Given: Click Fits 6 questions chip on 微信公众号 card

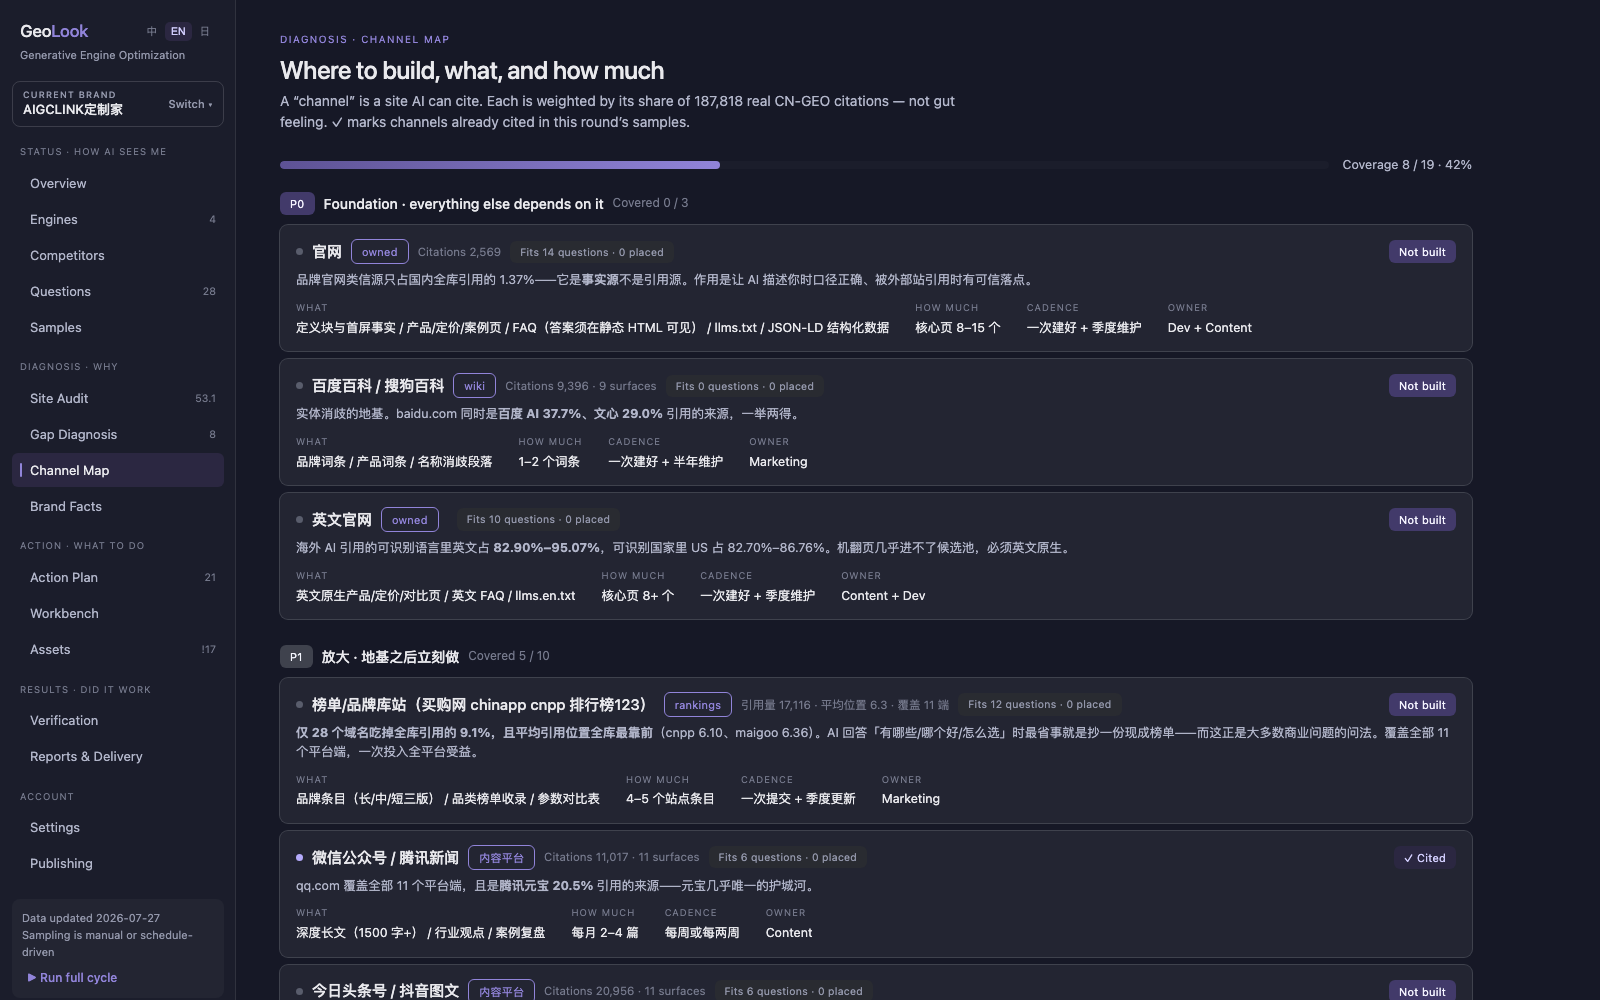Looking at the screenshot, I should [788, 857].
